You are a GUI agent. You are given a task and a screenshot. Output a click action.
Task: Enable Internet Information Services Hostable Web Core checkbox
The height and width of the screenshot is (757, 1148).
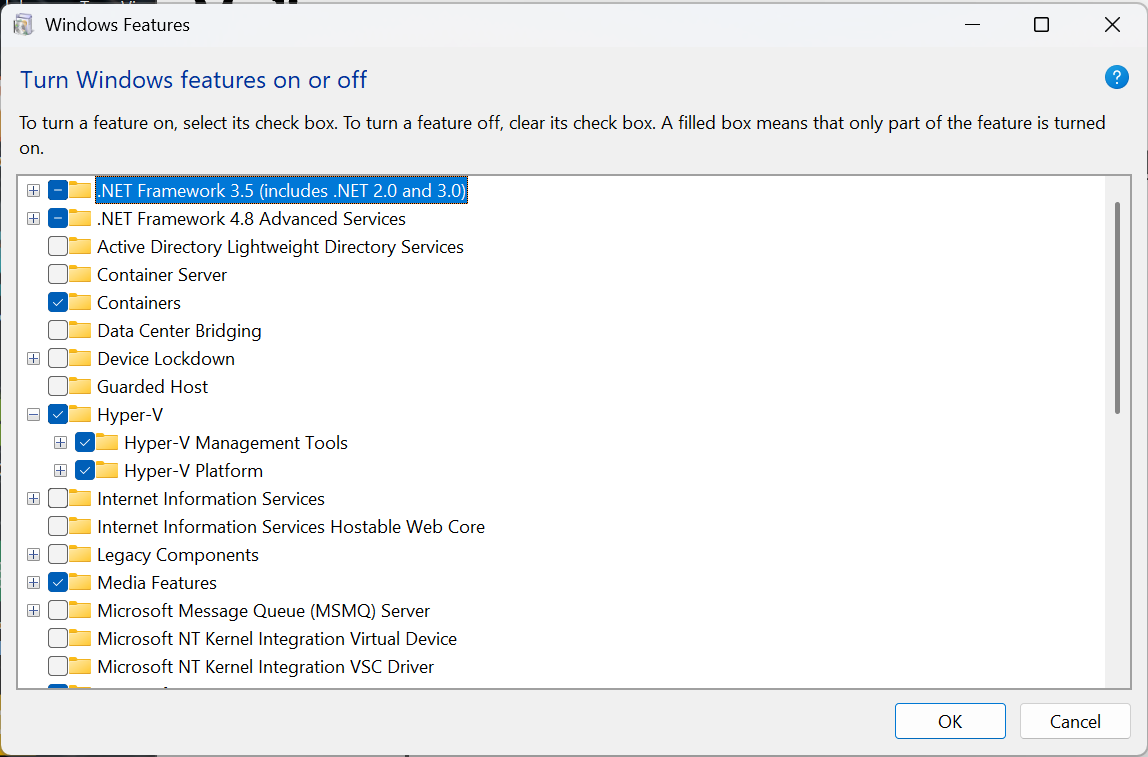click(58, 526)
